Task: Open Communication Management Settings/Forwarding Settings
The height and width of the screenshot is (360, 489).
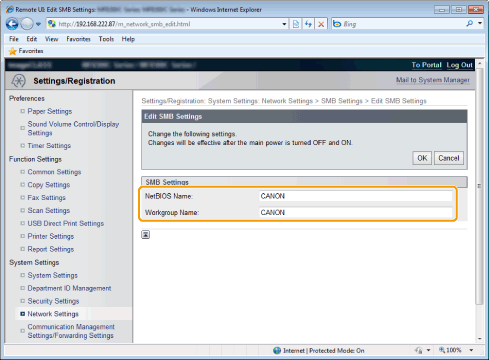Action: [x=71, y=331]
